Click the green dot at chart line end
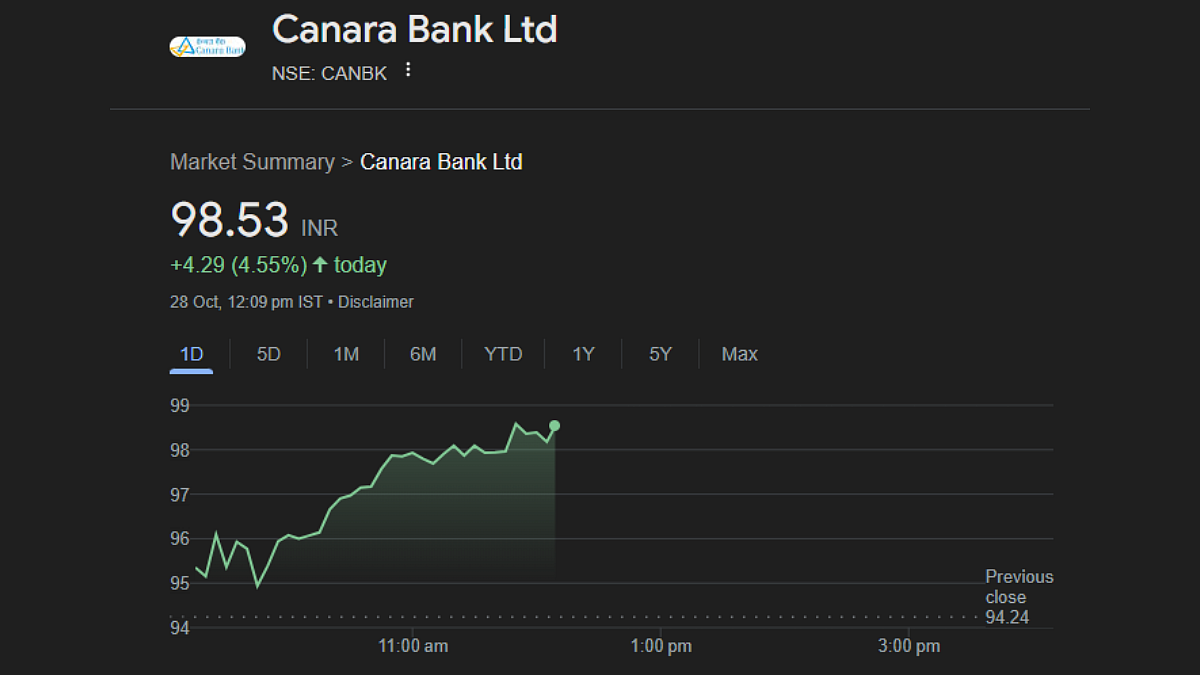Image resolution: width=1200 pixels, height=675 pixels. pos(555,426)
